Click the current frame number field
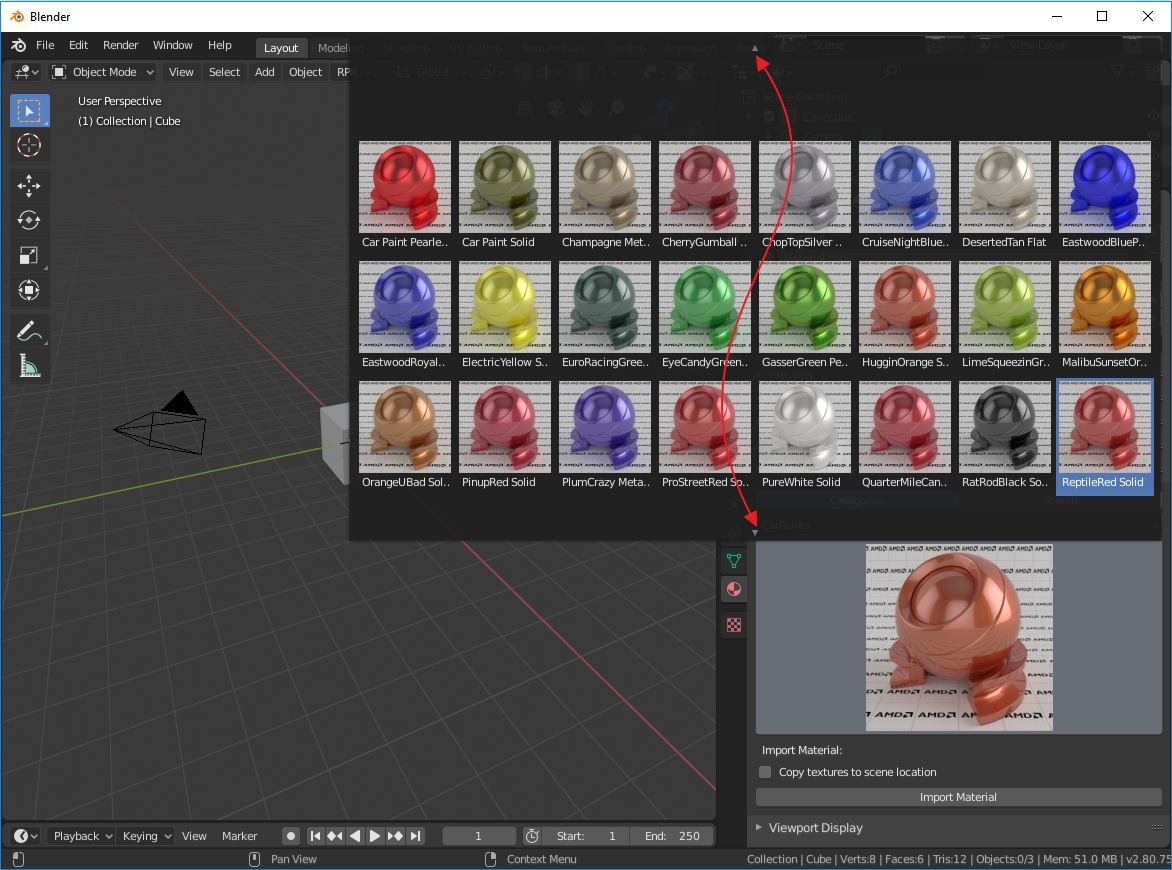 pyautogui.click(x=478, y=836)
